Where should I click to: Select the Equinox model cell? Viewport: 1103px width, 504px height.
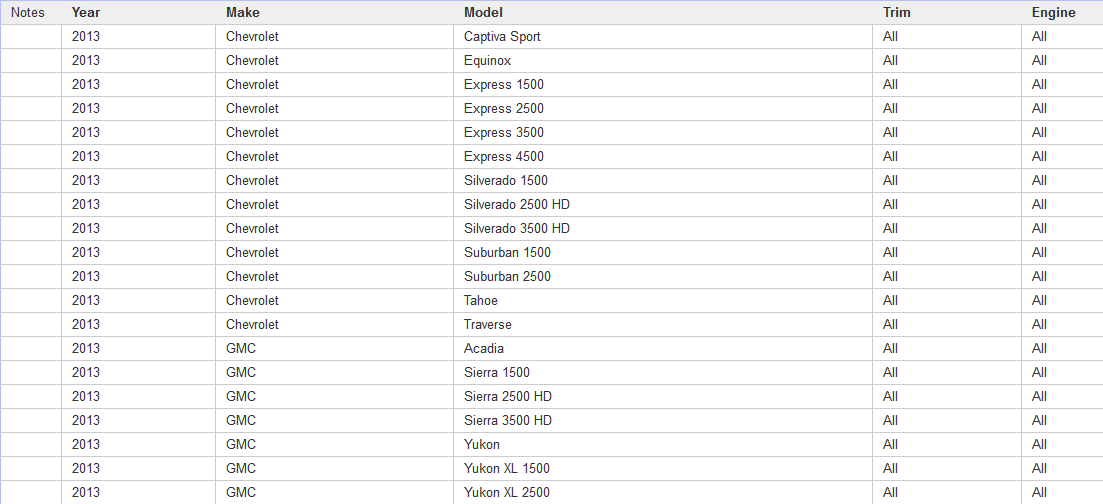[x=487, y=61]
